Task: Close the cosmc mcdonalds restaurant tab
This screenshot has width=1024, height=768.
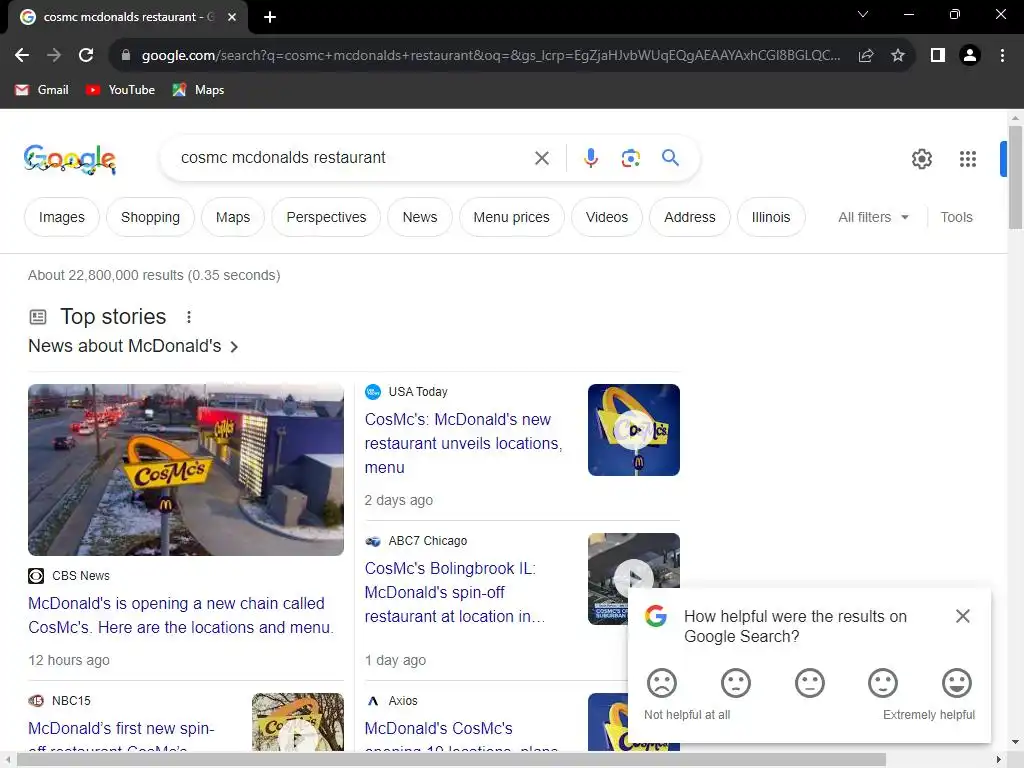Action: [232, 17]
